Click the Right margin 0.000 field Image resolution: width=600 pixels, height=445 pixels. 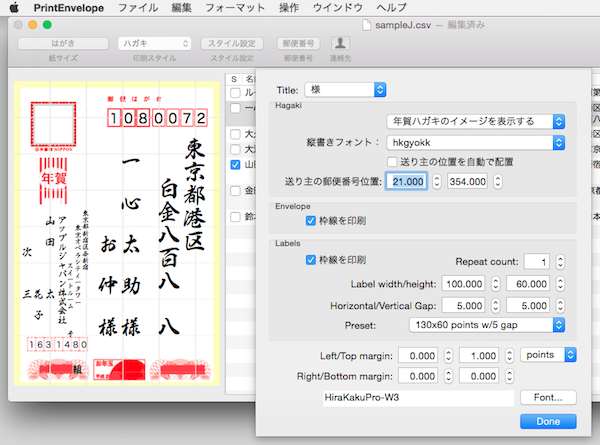pyautogui.click(x=418, y=376)
